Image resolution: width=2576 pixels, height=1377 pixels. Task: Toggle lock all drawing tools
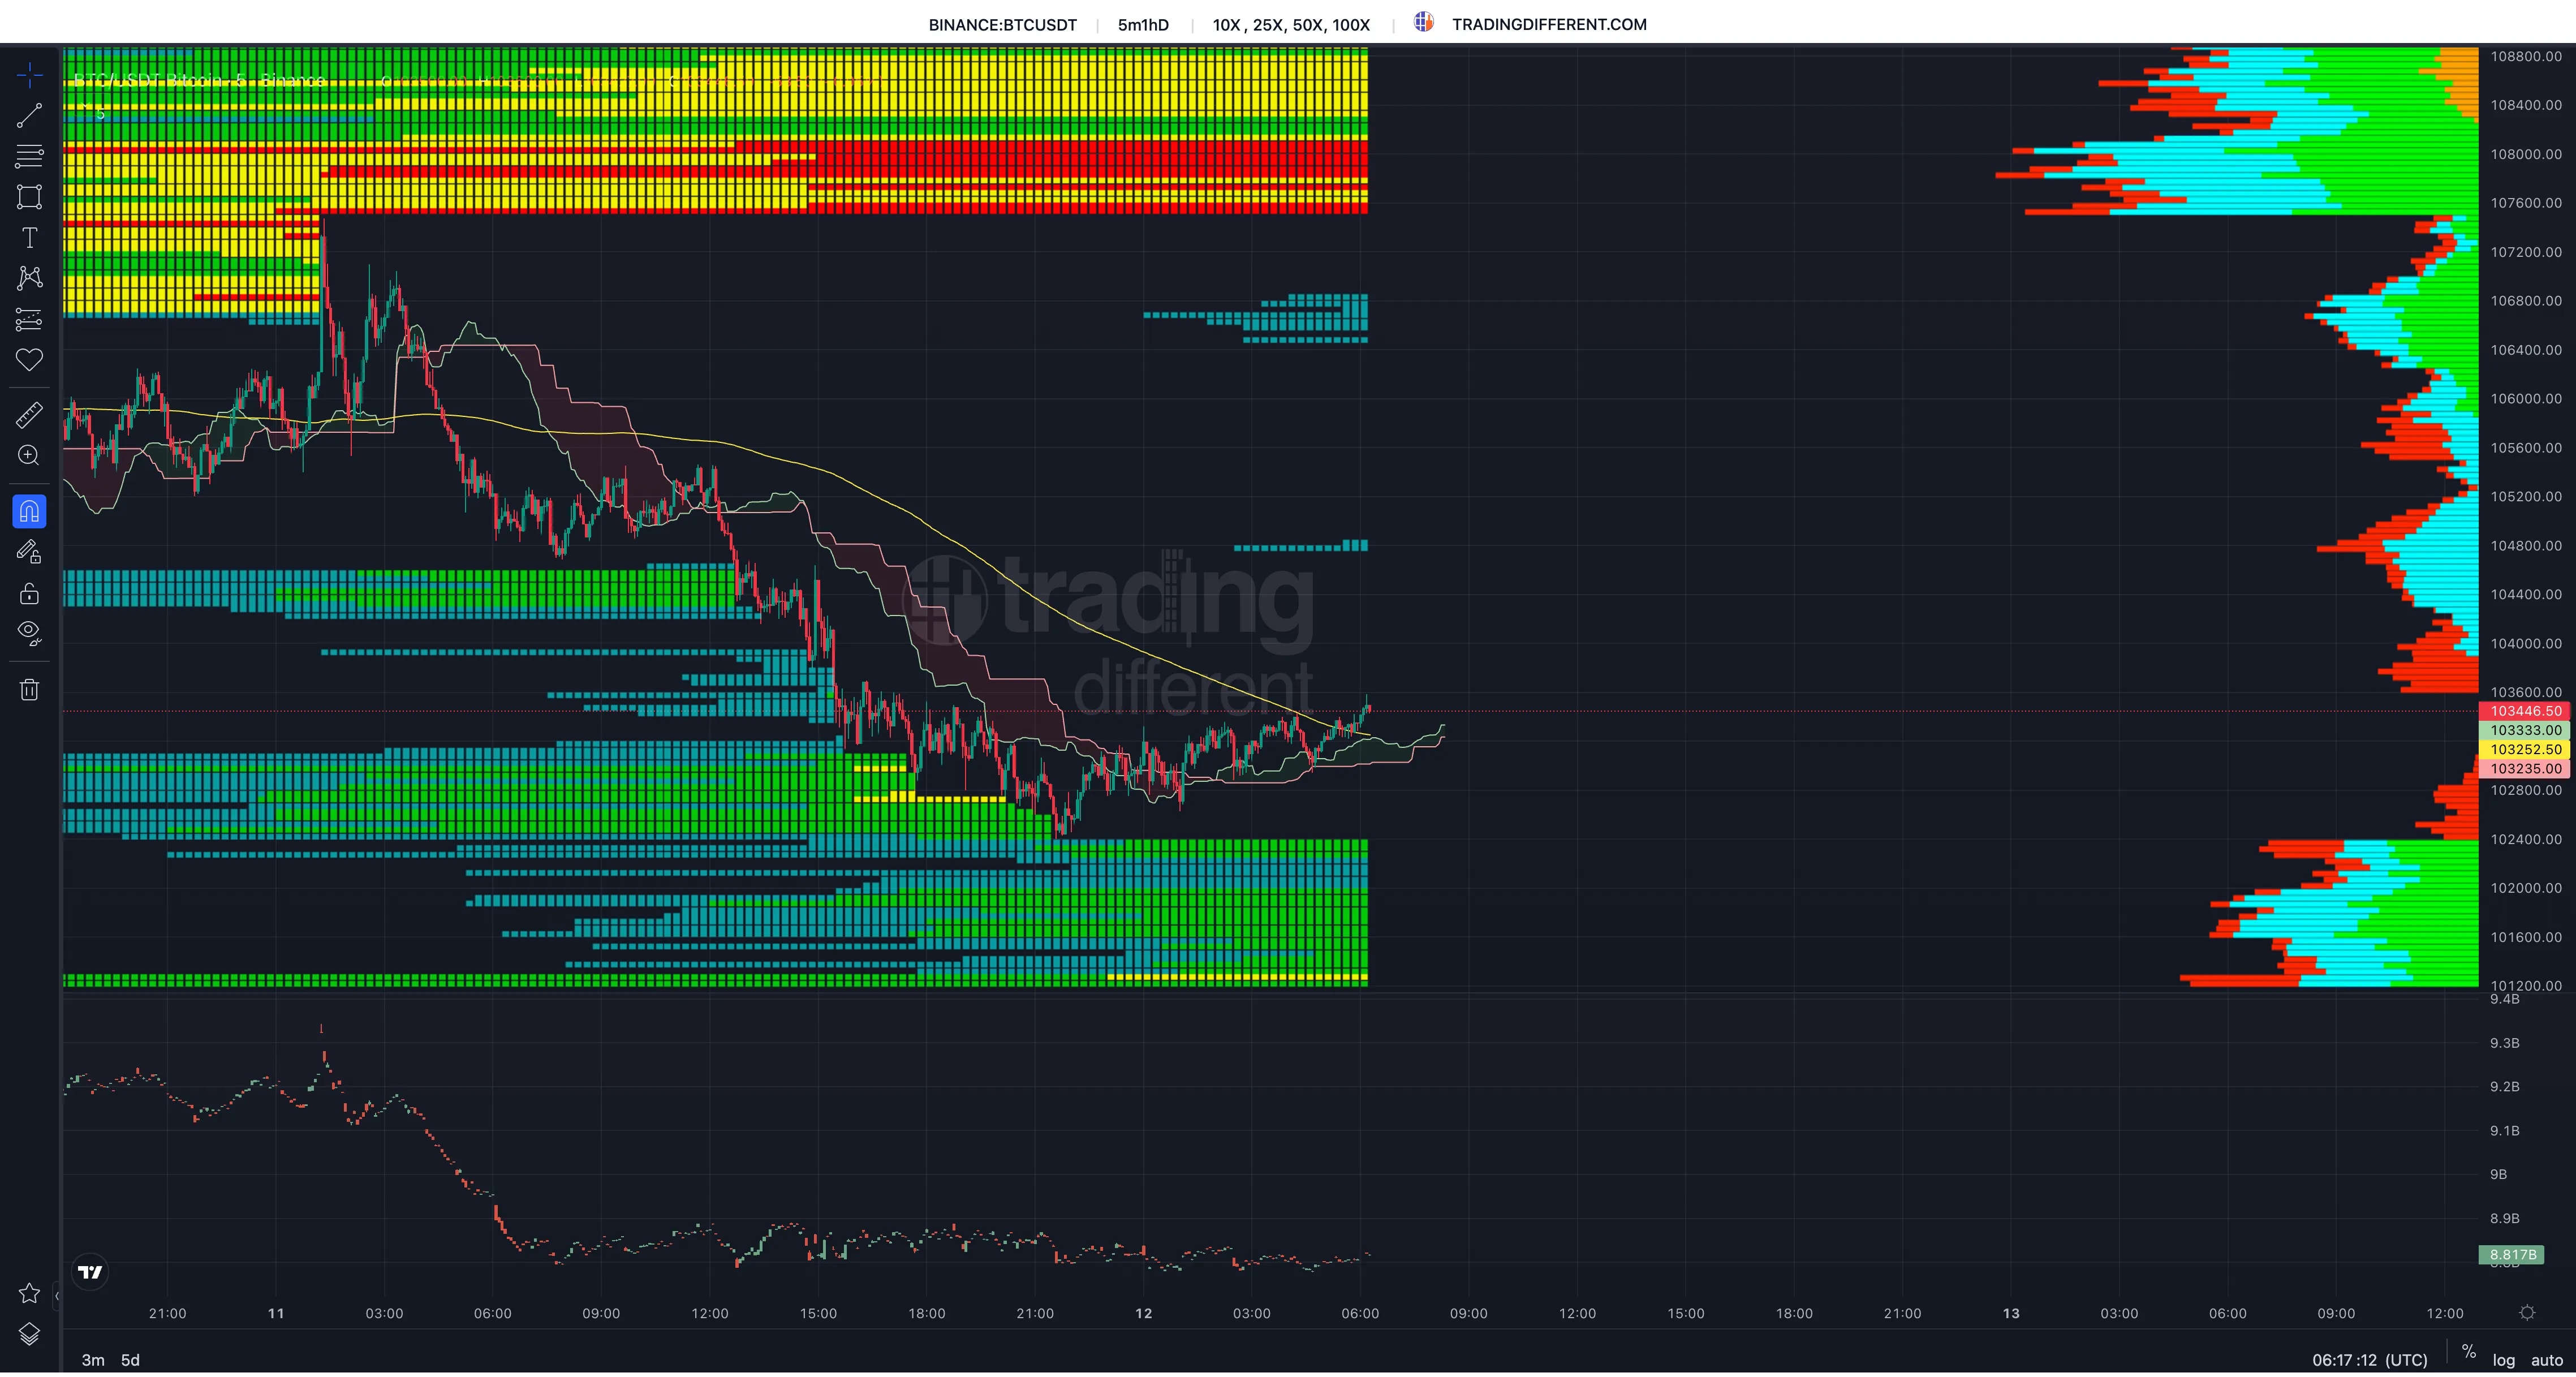click(29, 594)
